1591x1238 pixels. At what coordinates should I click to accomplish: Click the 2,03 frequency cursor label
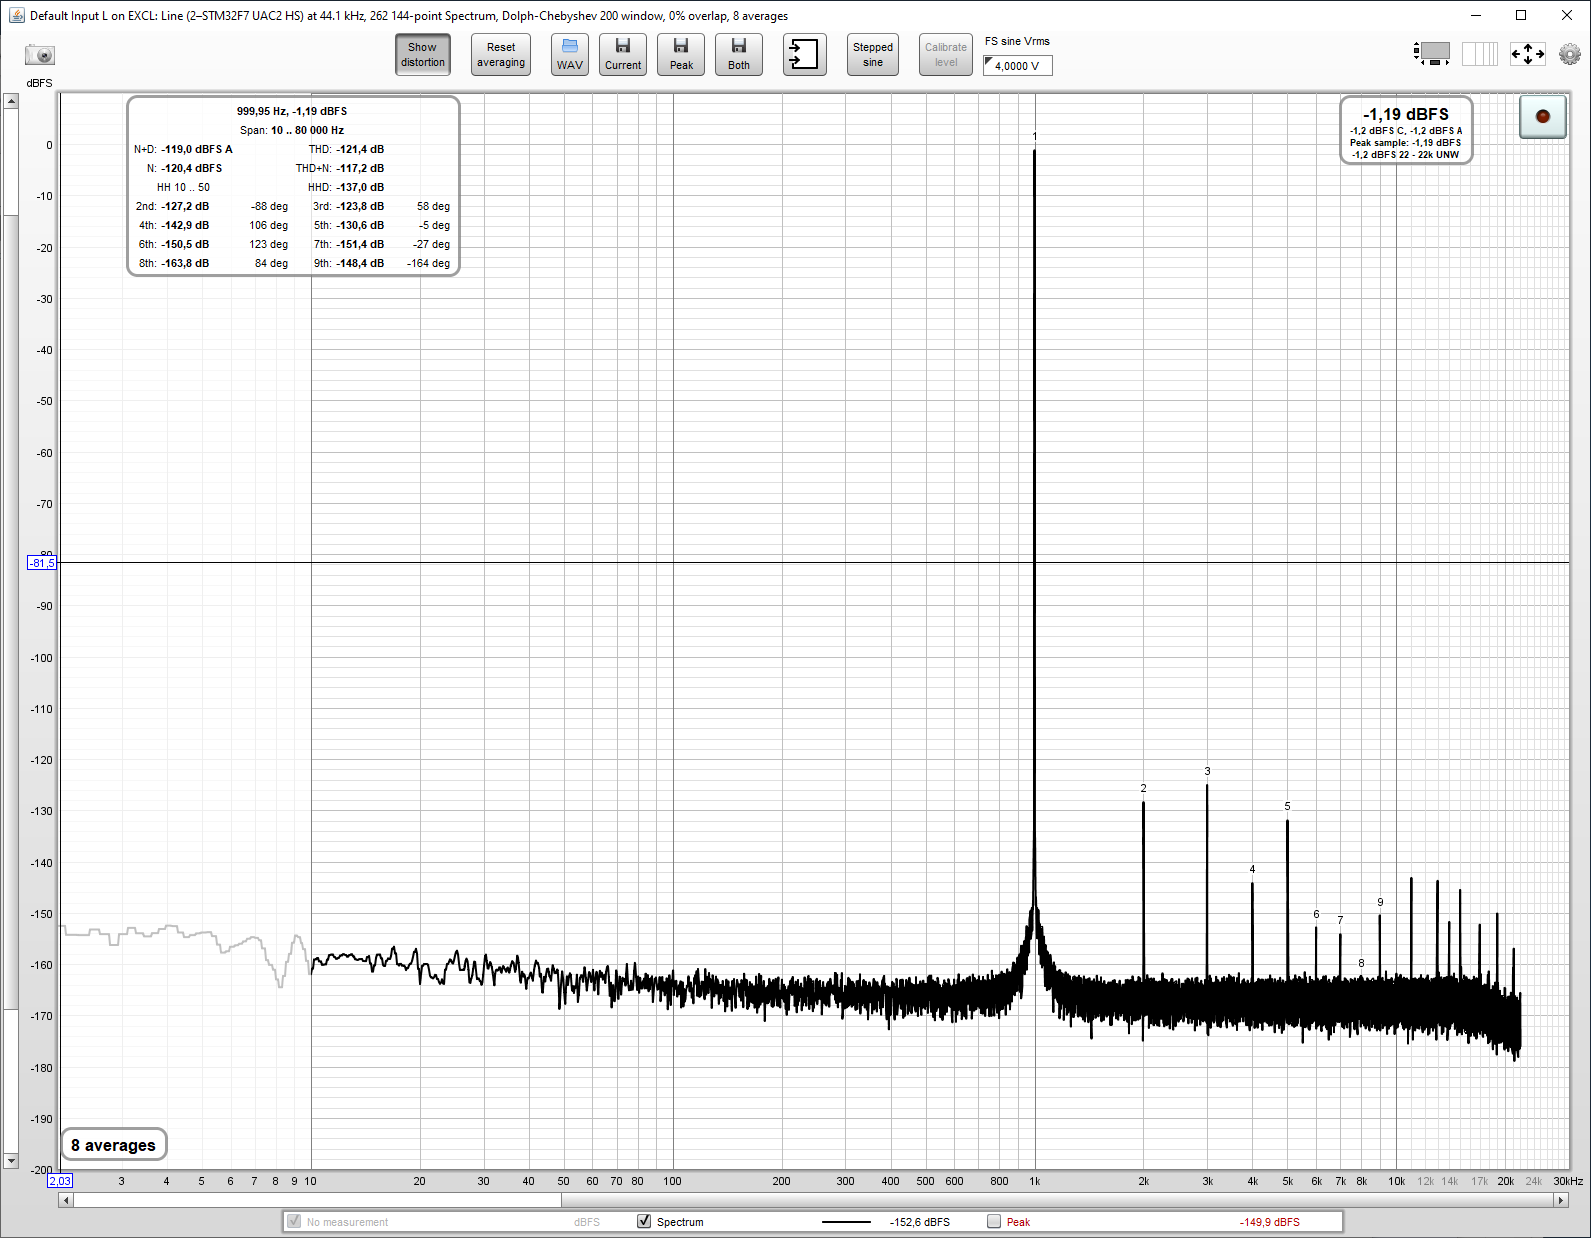(60, 1181)
